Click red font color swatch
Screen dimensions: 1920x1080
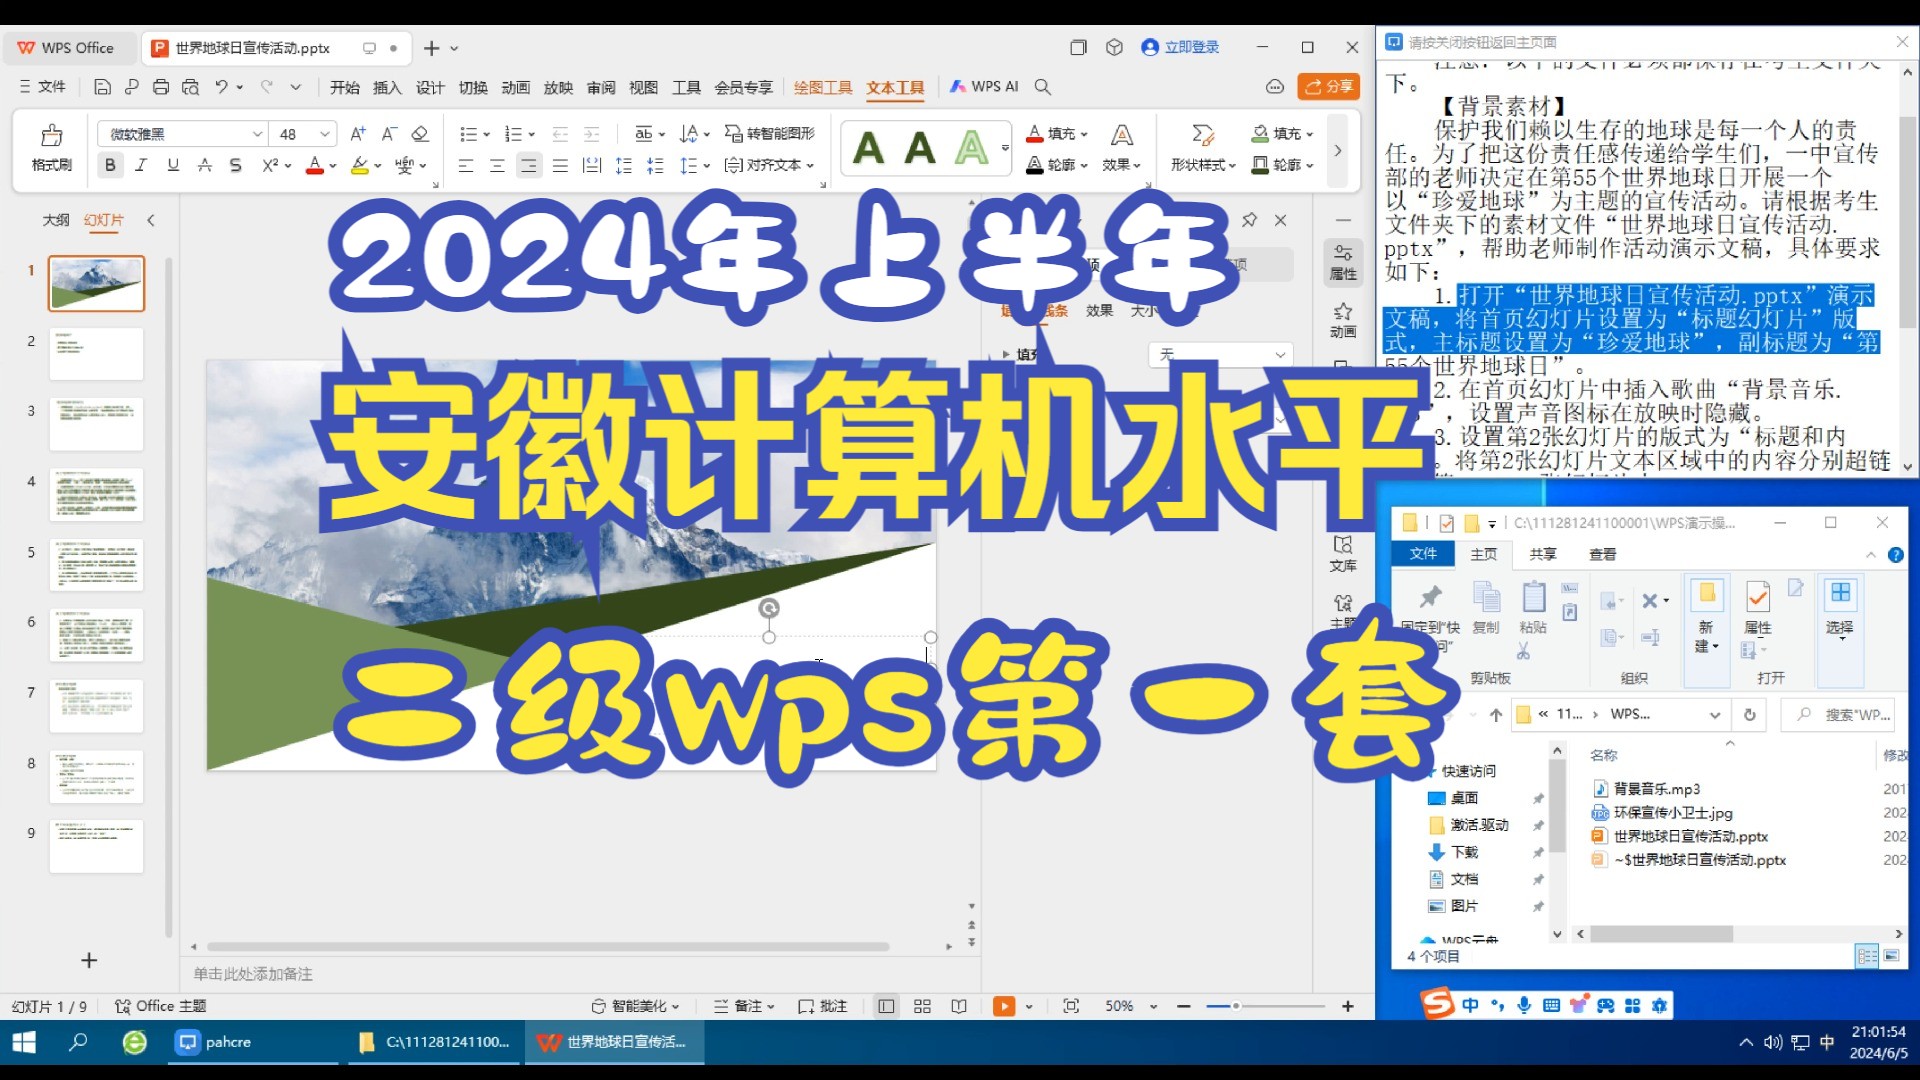point(315,165)
